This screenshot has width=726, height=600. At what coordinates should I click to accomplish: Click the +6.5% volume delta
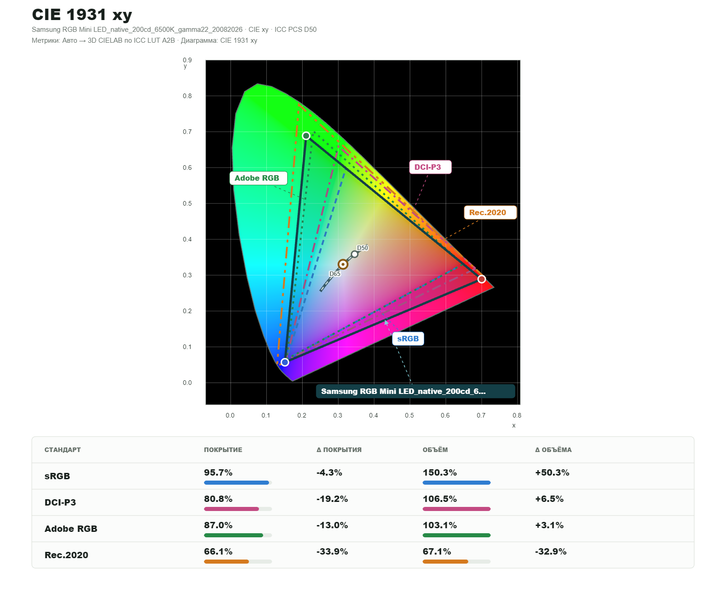[x=549, y=499]
